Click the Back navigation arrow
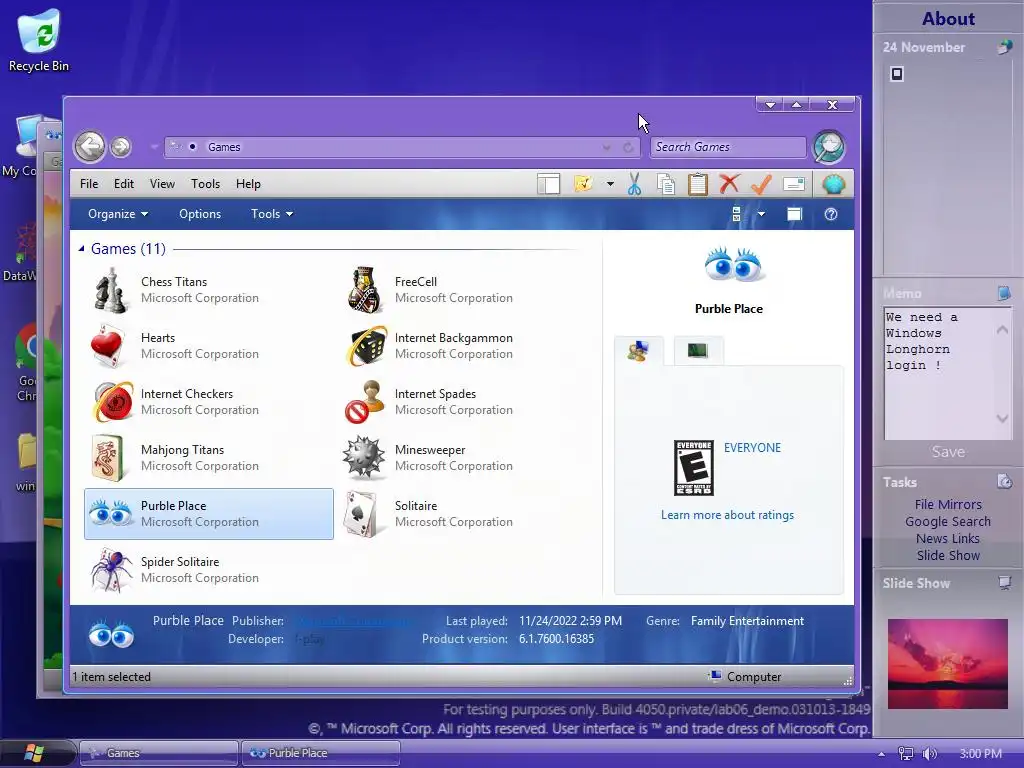This screenshot has height=768, width=1024. click(x=89, y=146)
